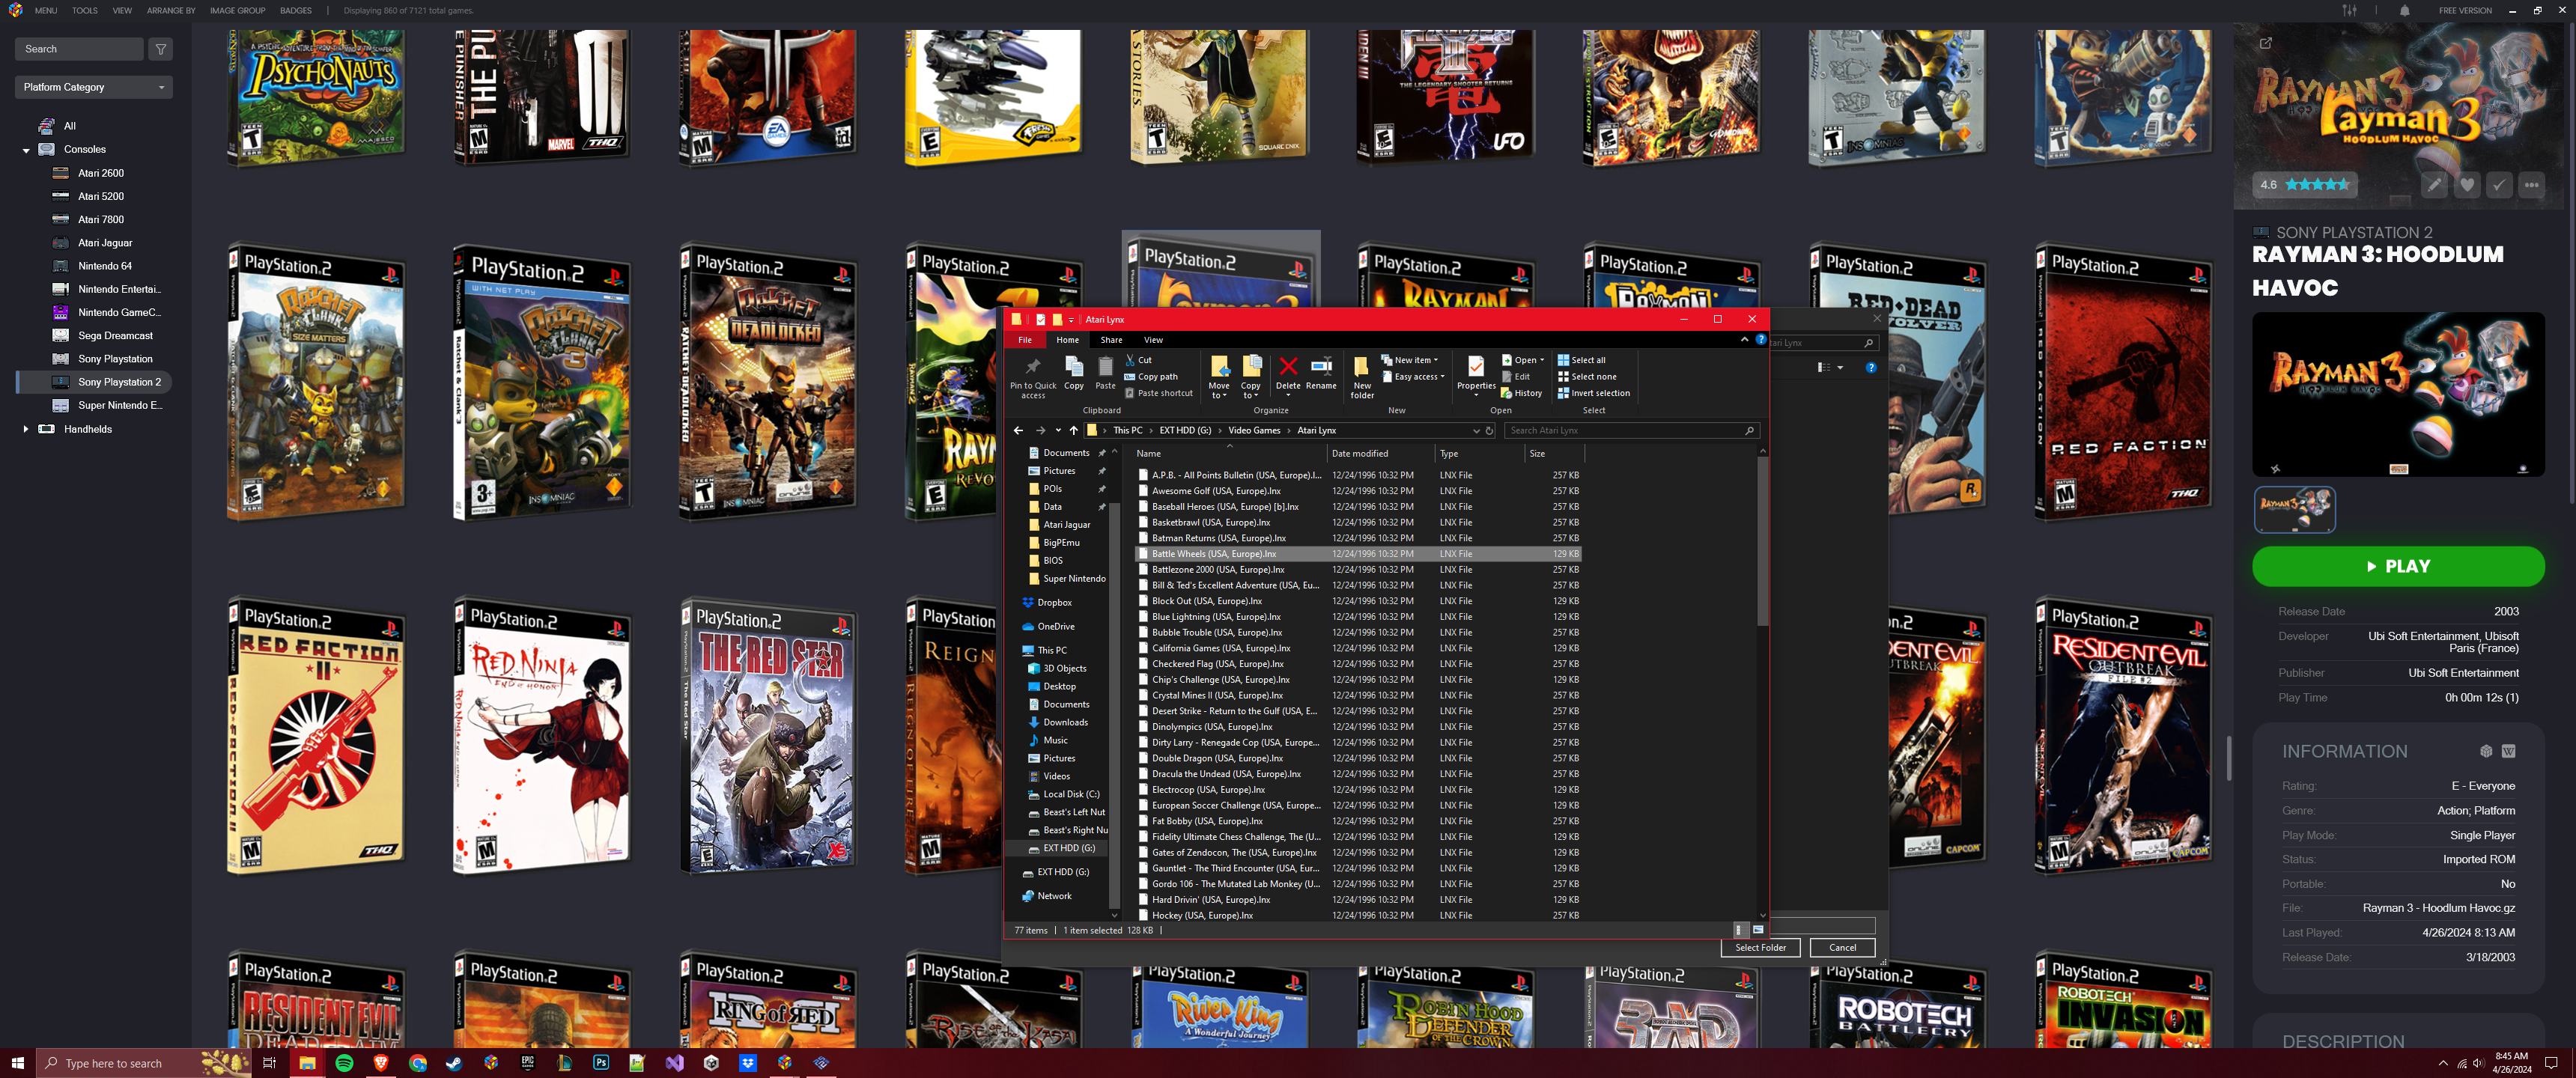Select Battle Wheels (USA, Europe).lnx file
This screenshot has height=1078, width=2576.
coord(1358,554)
